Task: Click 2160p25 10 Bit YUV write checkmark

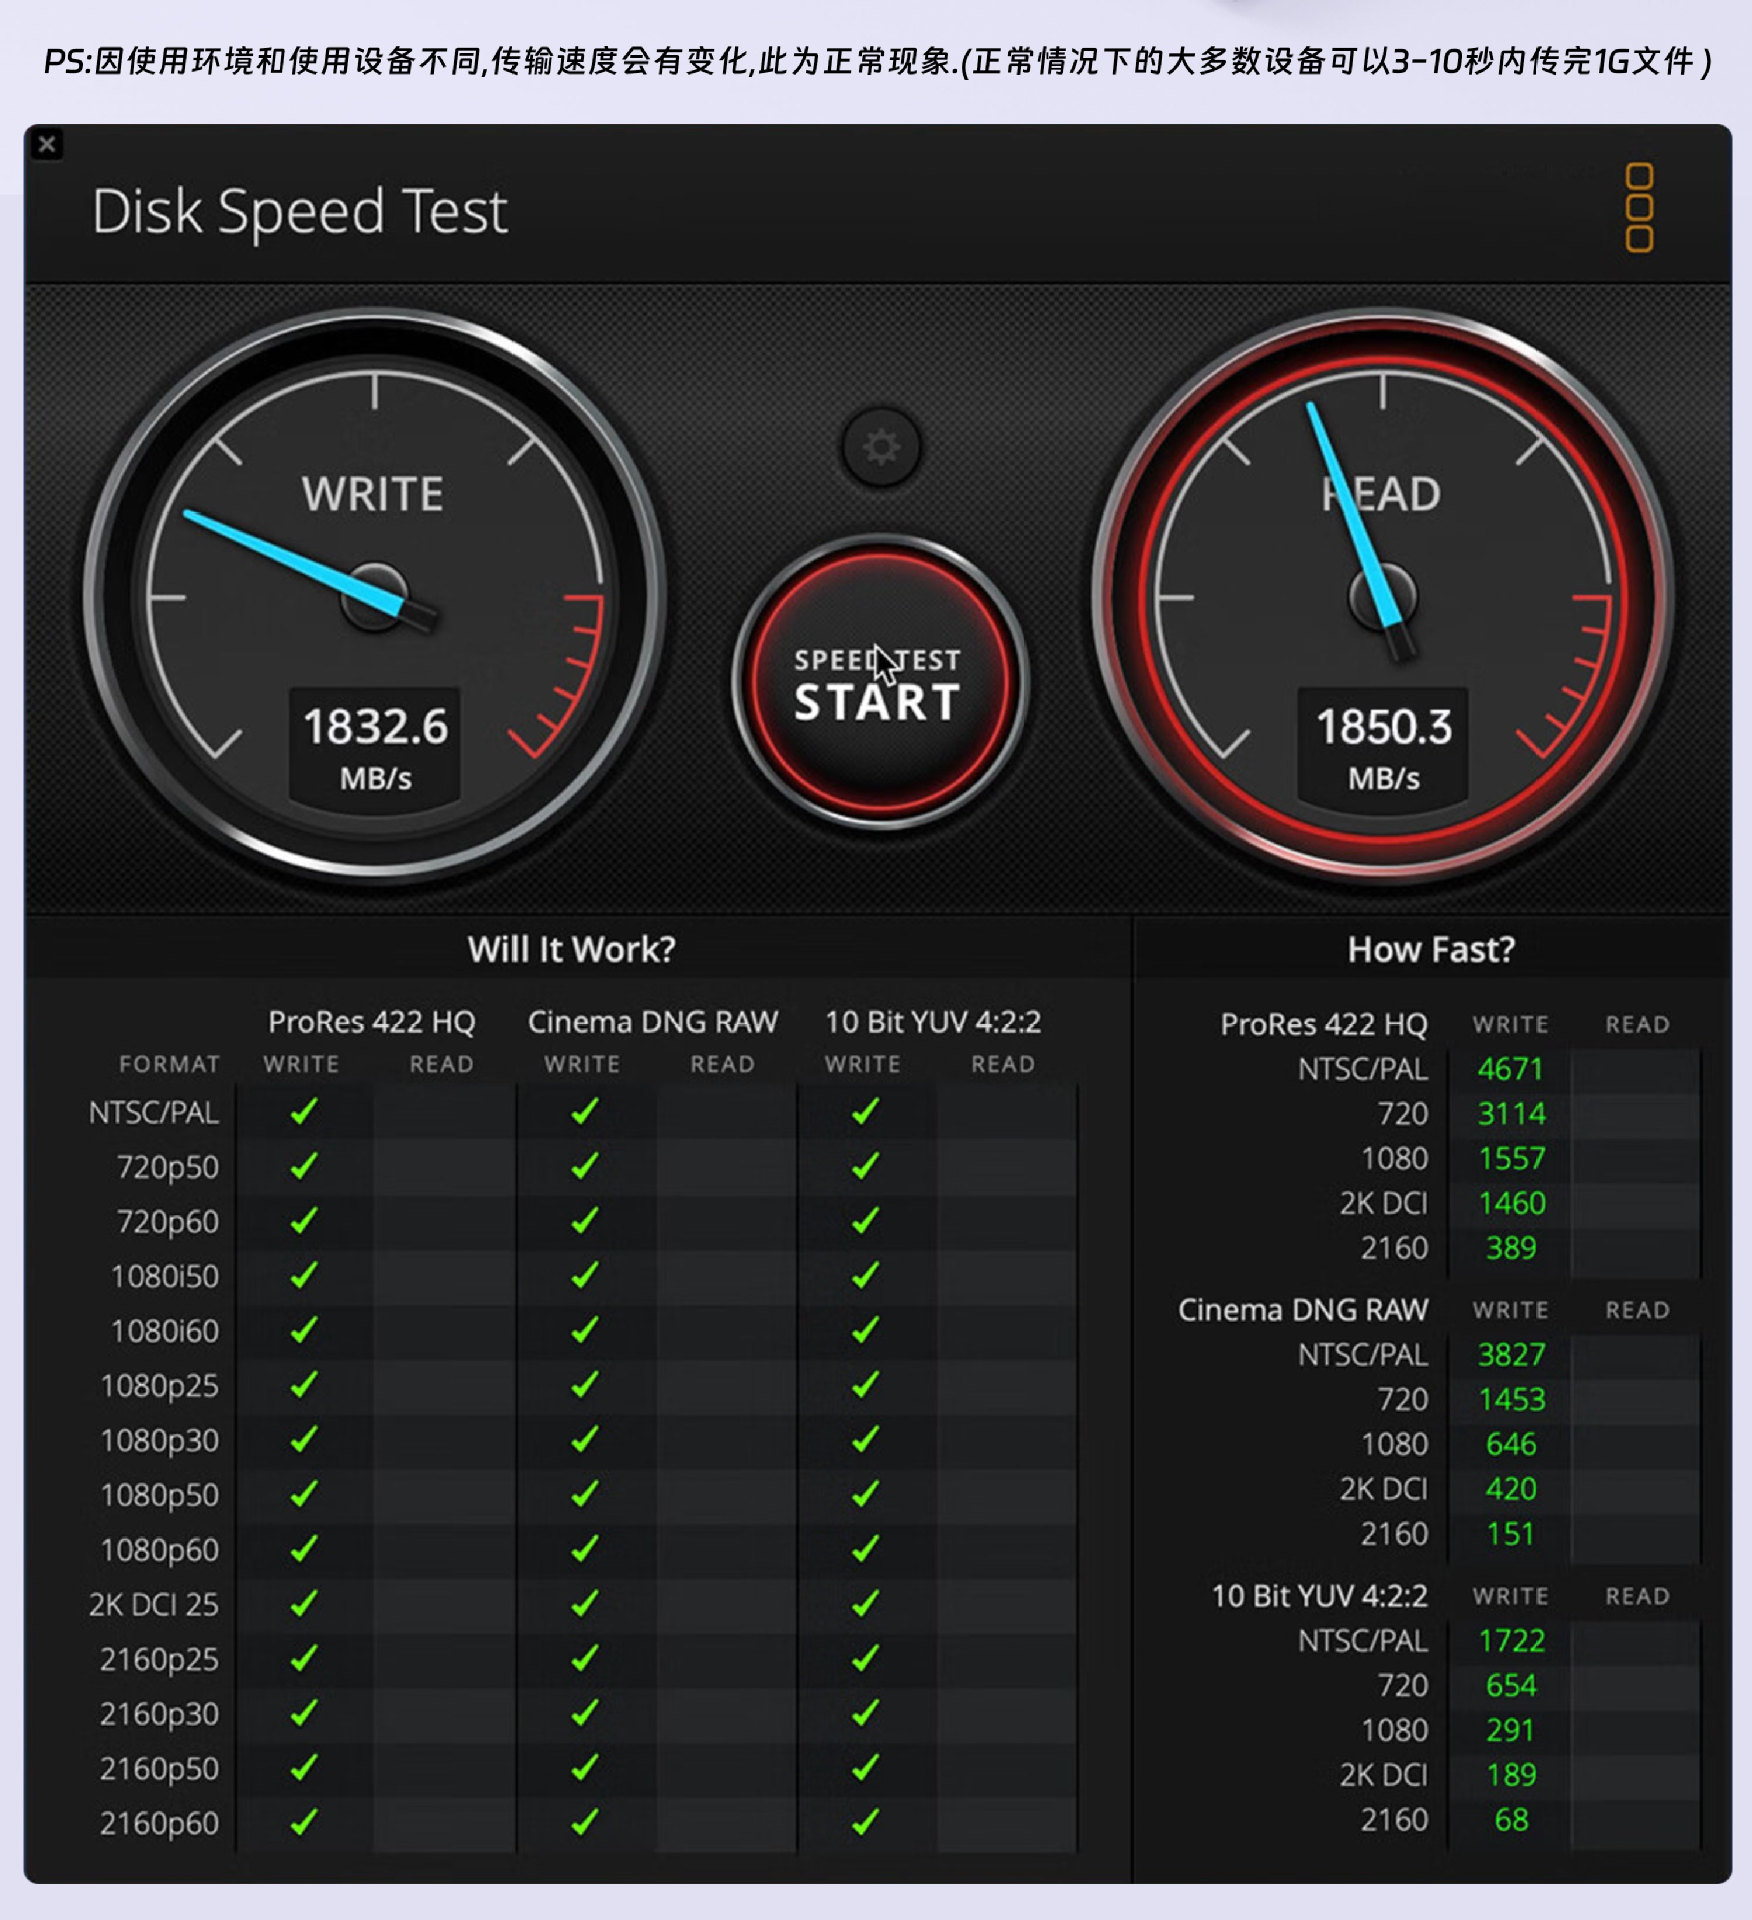Action: tap(865, 1658)
